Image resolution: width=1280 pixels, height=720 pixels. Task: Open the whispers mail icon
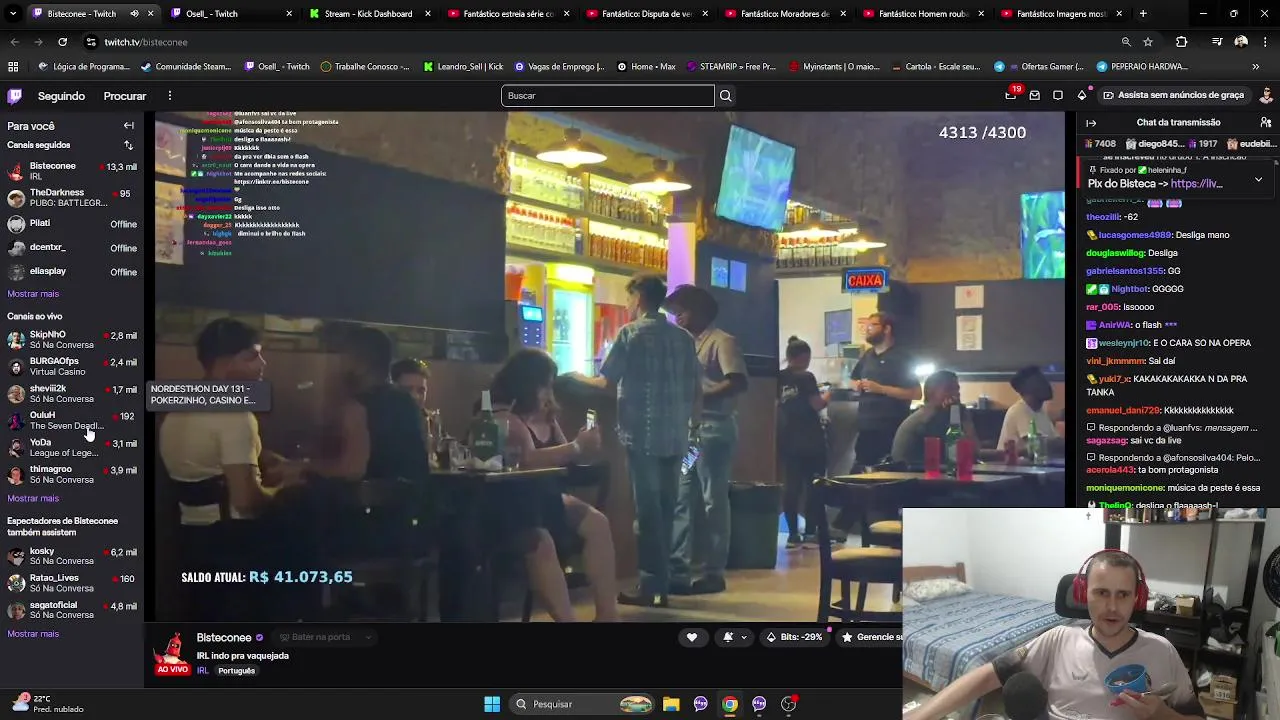(1035, 96)
